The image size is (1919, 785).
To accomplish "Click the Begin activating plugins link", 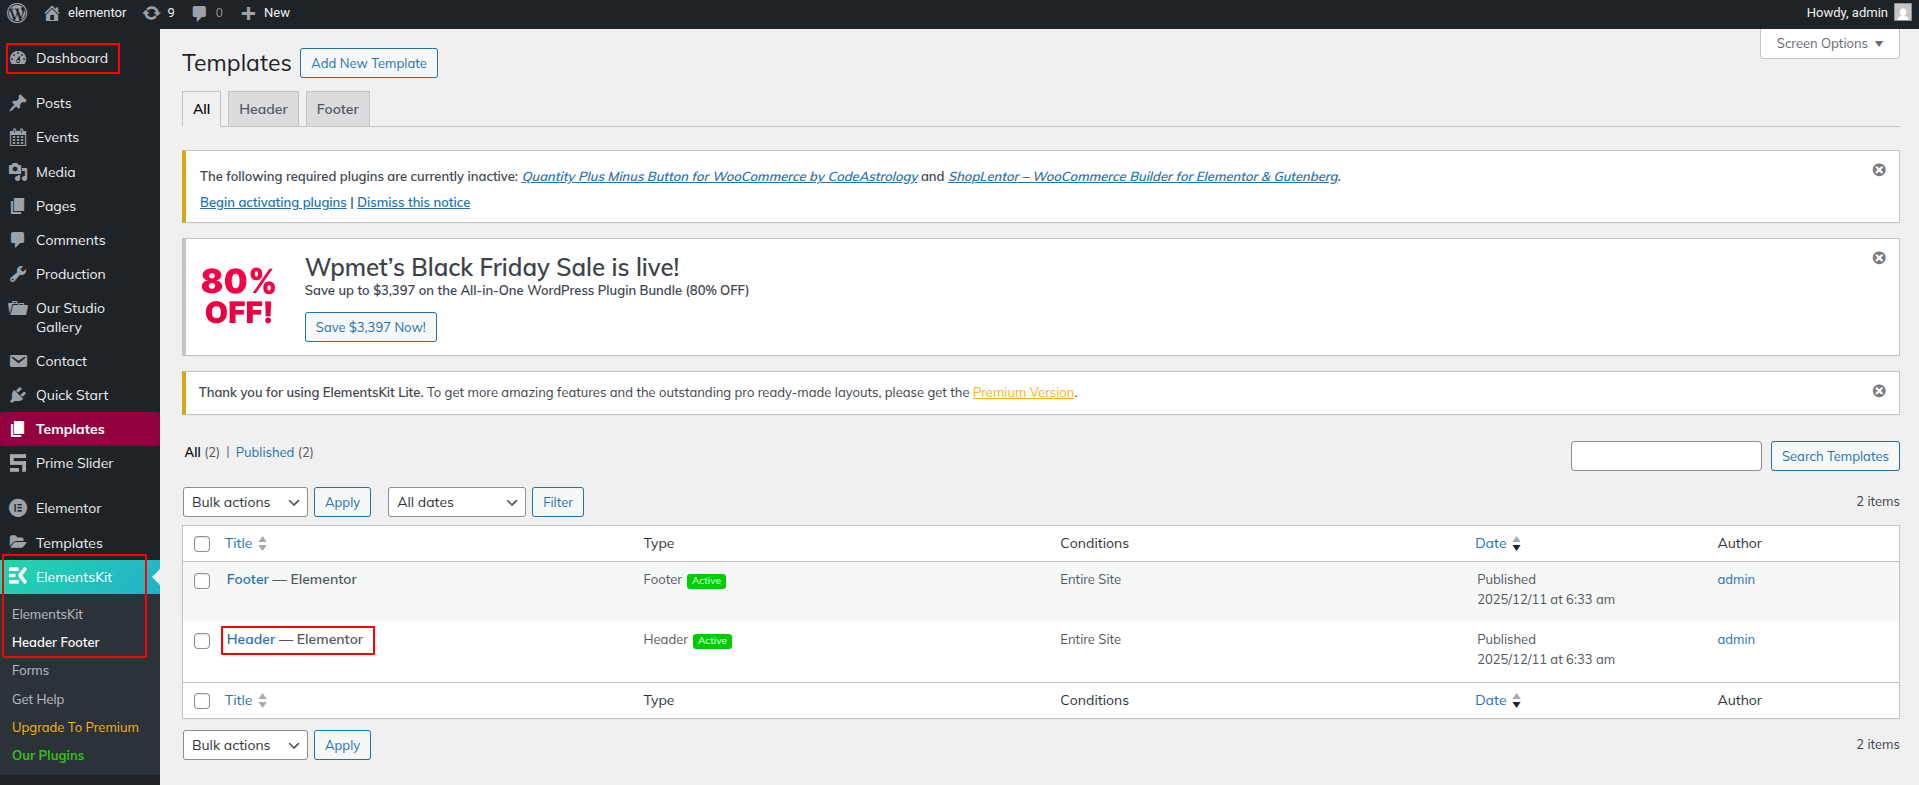I will 273,202.
